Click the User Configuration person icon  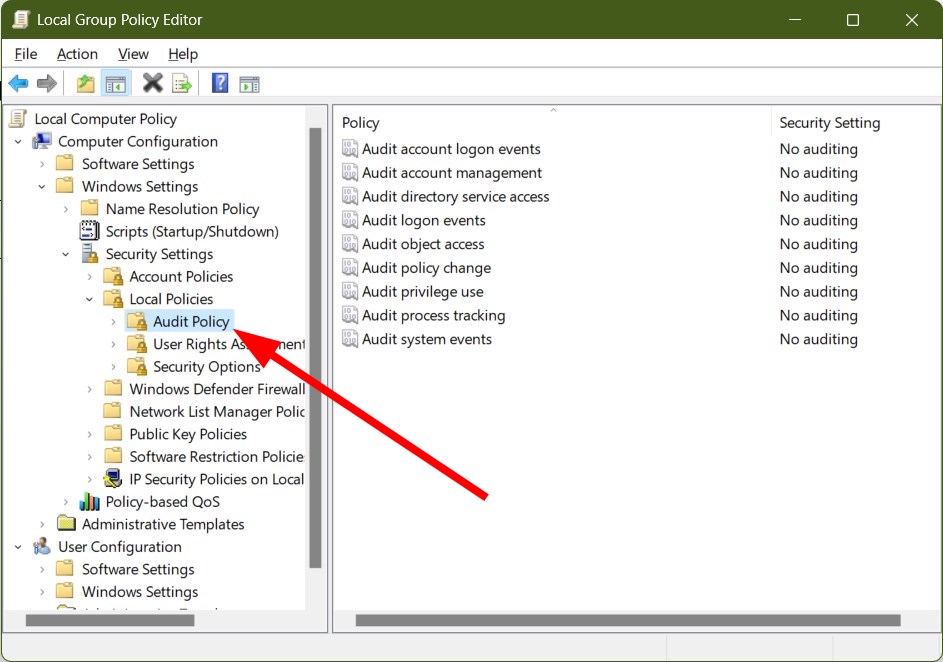(42, 546)
